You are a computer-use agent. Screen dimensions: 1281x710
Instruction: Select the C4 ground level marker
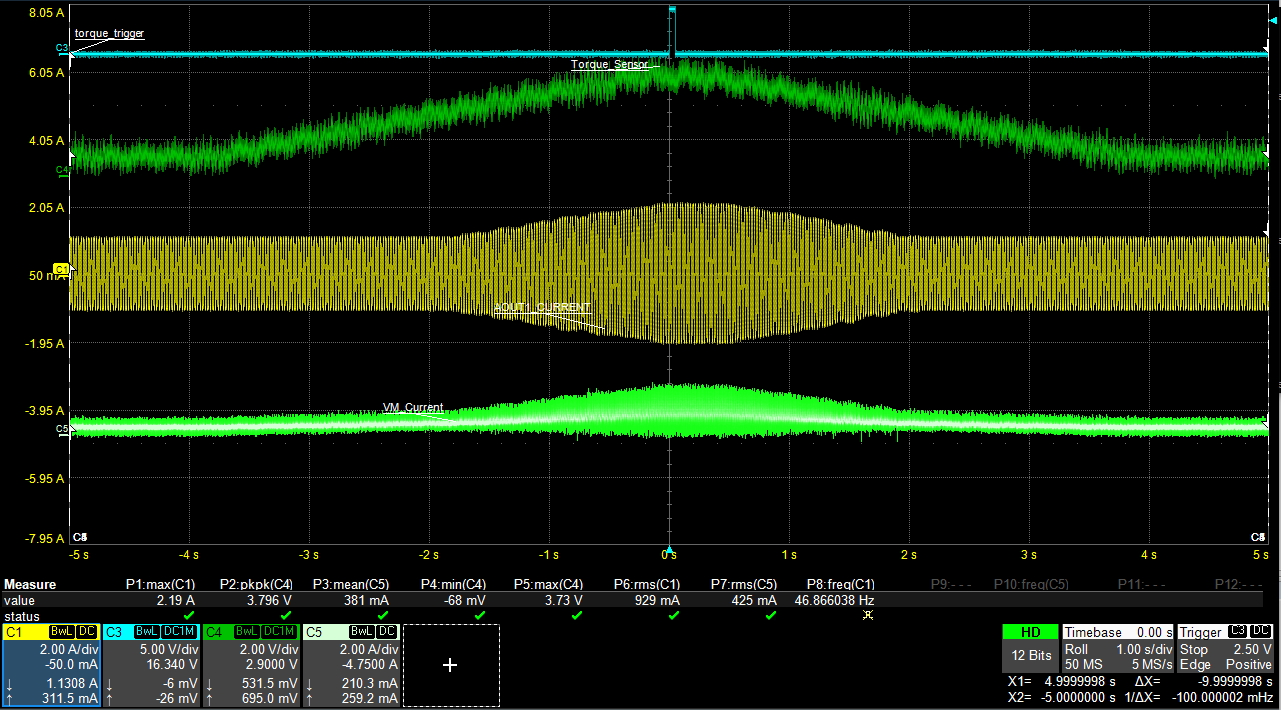(x=62, y=170)
